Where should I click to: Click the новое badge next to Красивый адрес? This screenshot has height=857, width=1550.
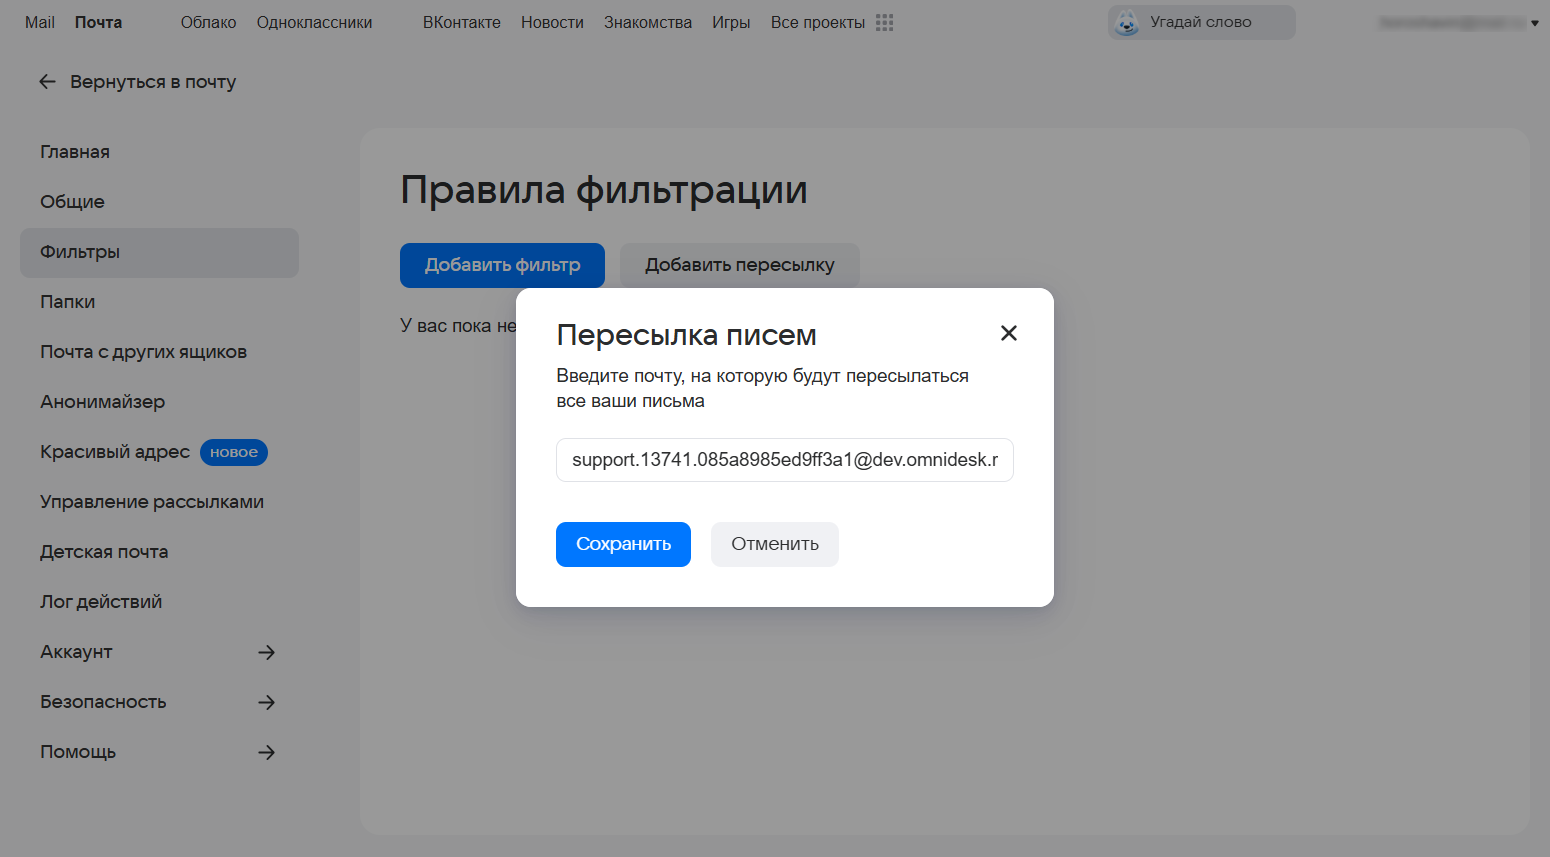(234, 452)
